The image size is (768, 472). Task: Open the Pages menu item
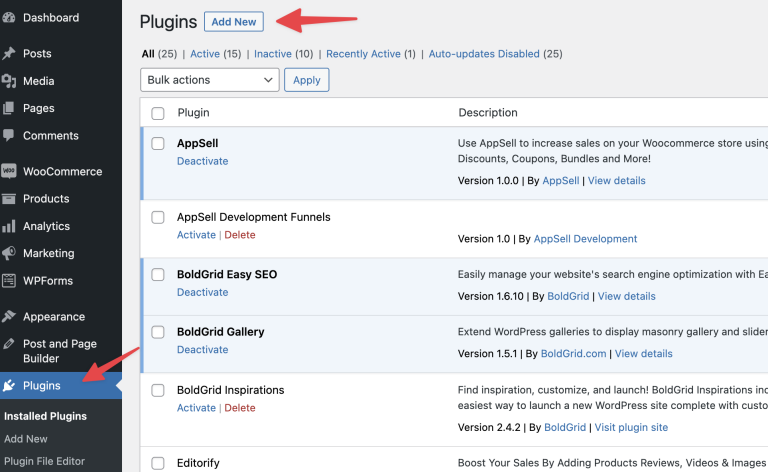[39, 108]
